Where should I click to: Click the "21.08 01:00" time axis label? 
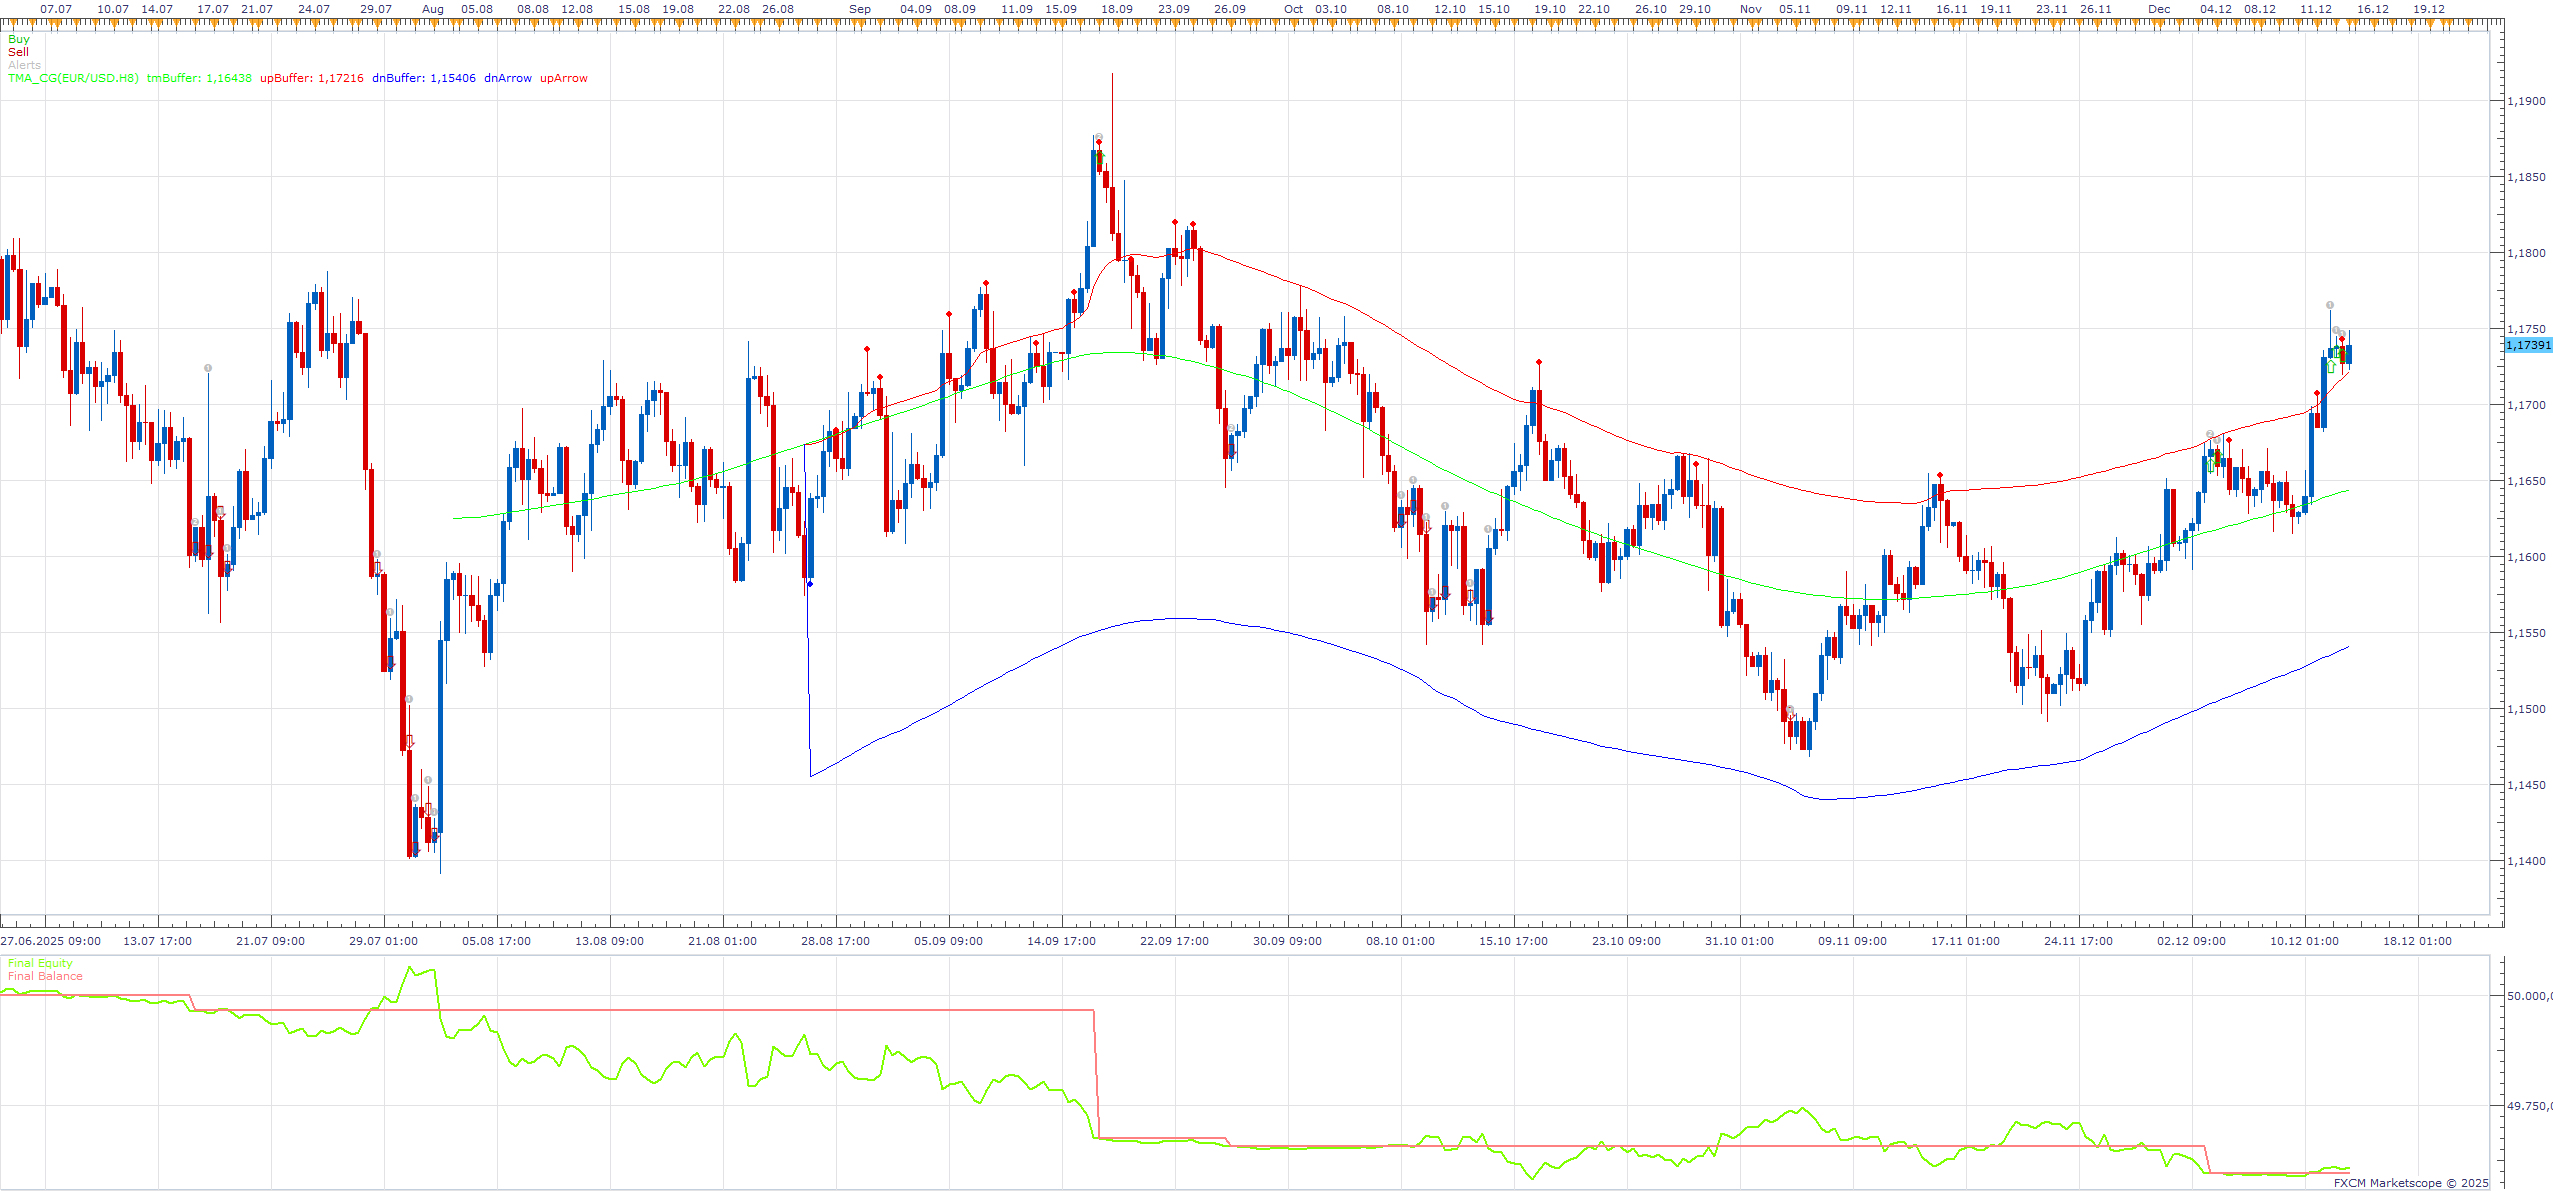coord(722,941)
